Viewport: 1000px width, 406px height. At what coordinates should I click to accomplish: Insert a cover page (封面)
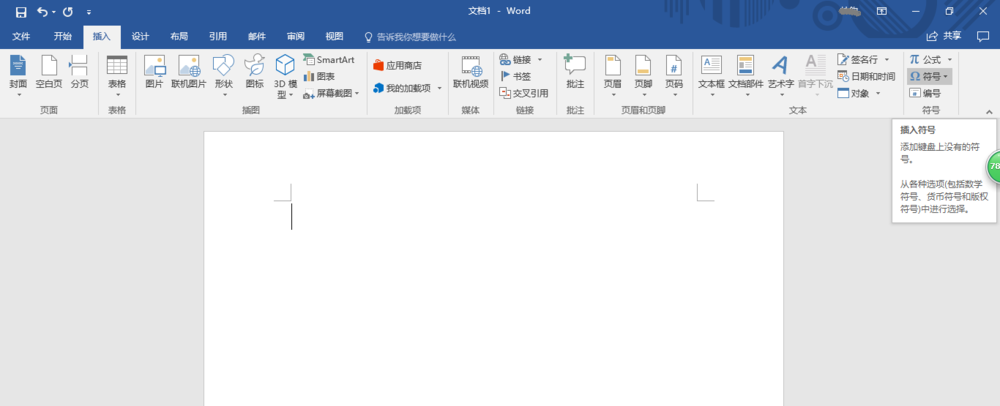(18, 72)
